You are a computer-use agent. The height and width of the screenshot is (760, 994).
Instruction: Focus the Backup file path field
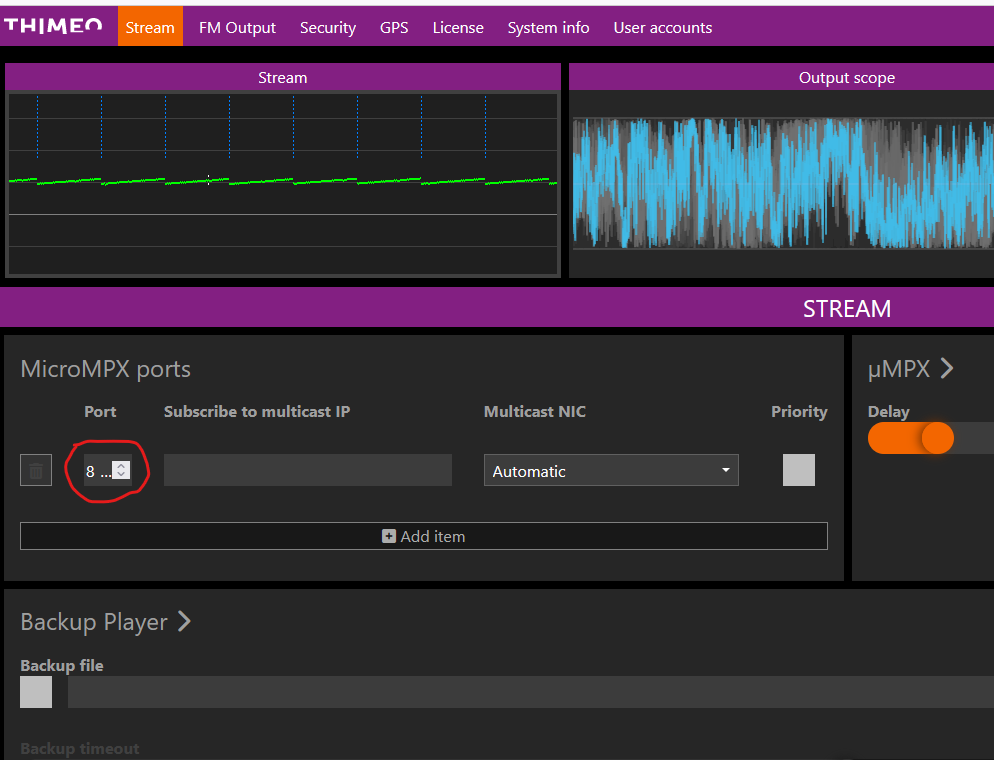[x=530, y=692]
